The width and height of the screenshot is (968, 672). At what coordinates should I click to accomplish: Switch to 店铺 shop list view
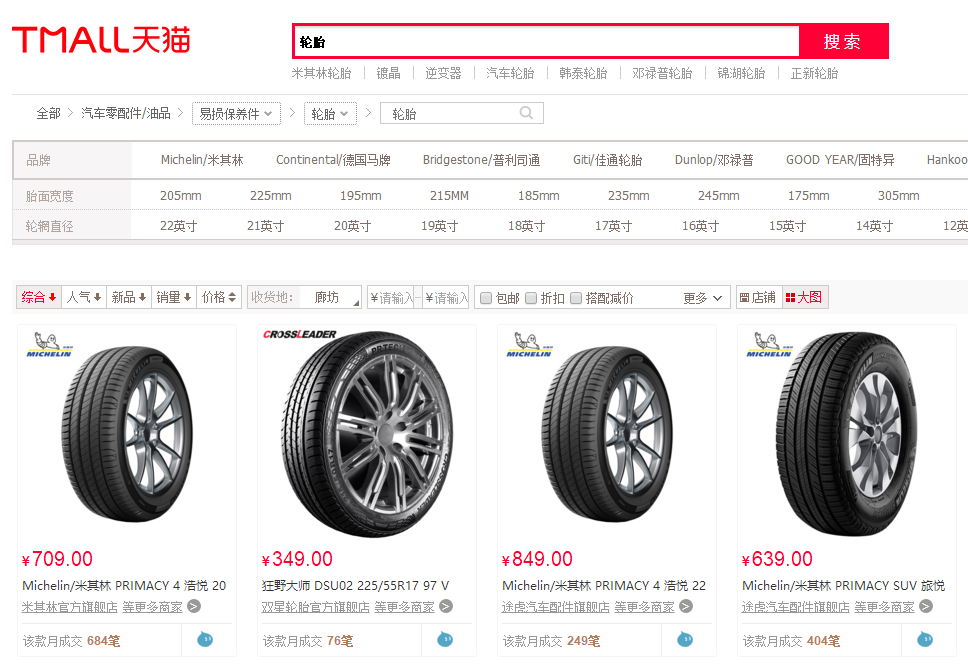pyautogui.click(x=758, y=297)
